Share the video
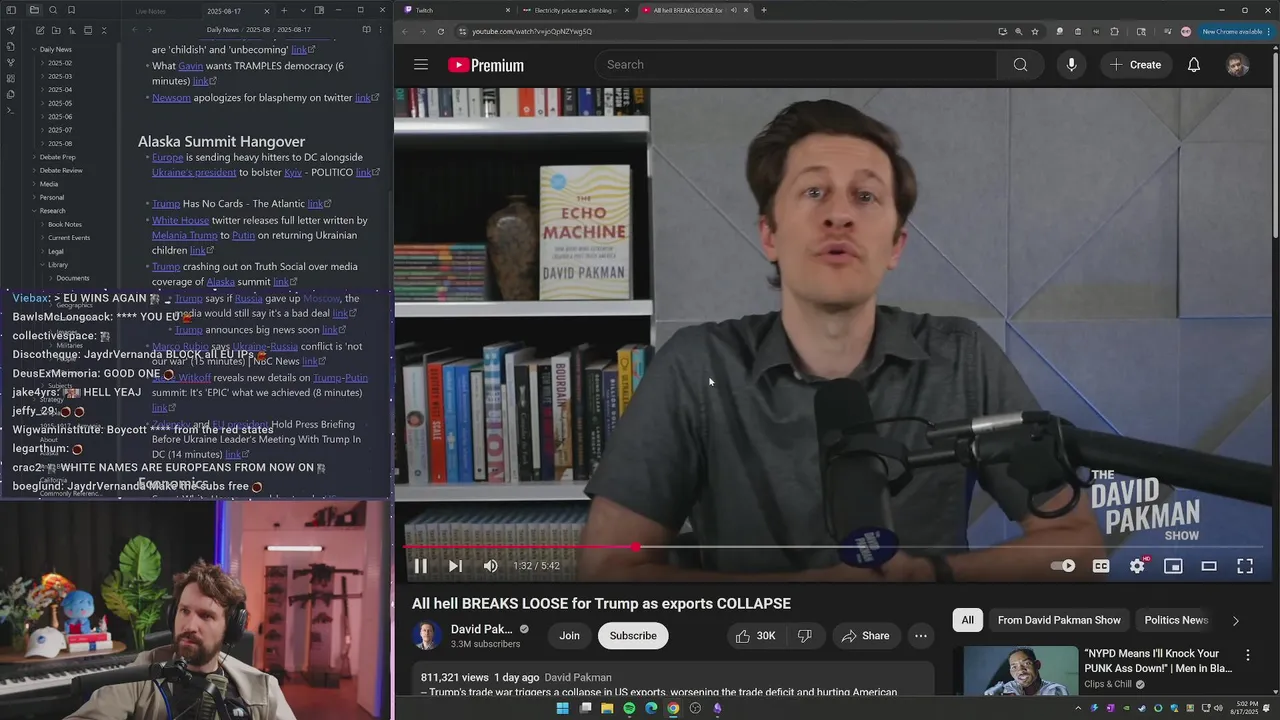The image size is (1280, 720). click(865, 636)
